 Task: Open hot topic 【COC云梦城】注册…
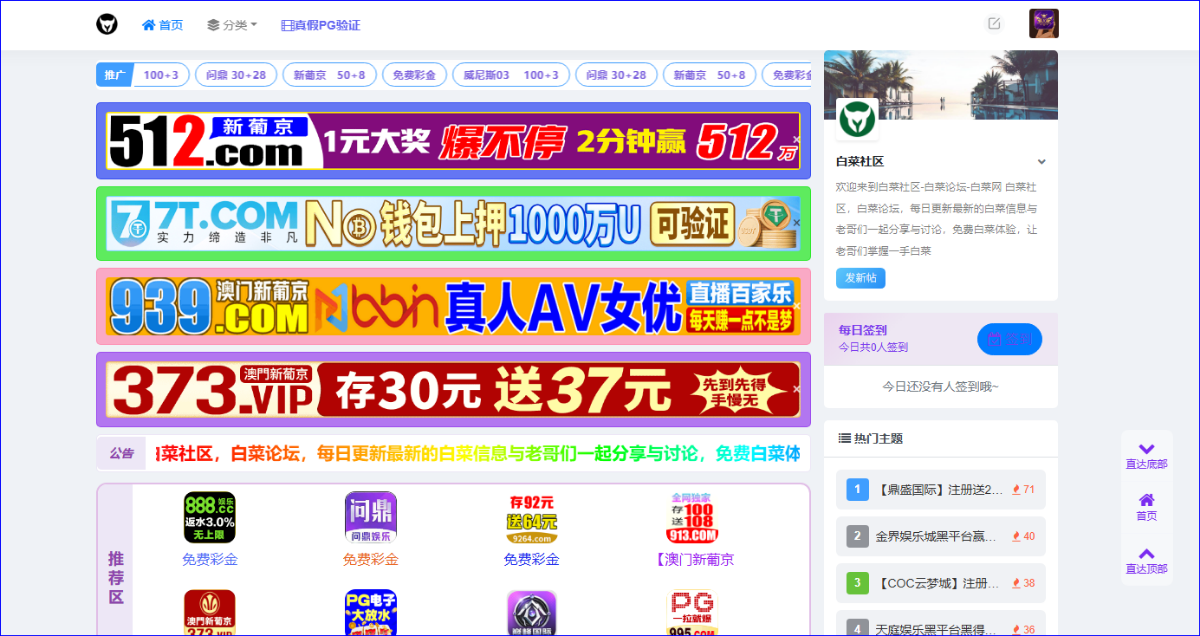click(937, 583)
